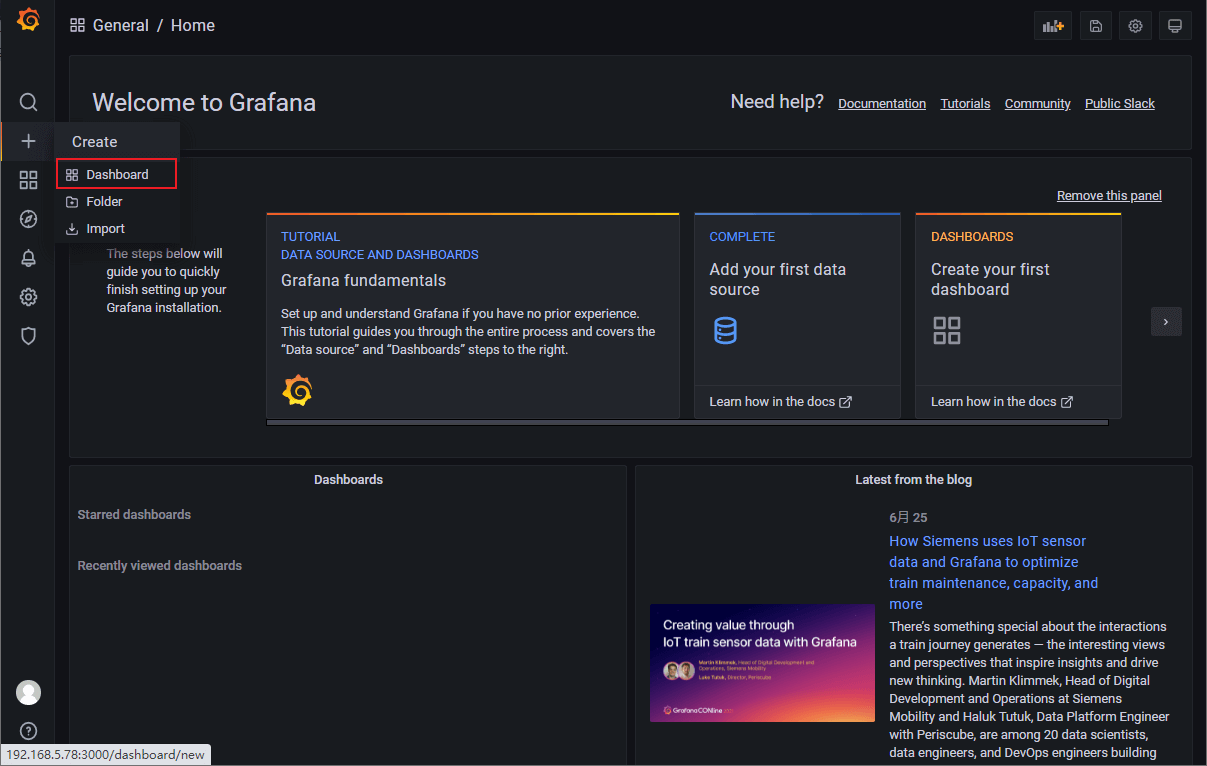Click the Recently viewed dashboards heading
Image resolution: width=1207 pixels, height=766 pixels.
pyautogui.click(x=160, y=566)
